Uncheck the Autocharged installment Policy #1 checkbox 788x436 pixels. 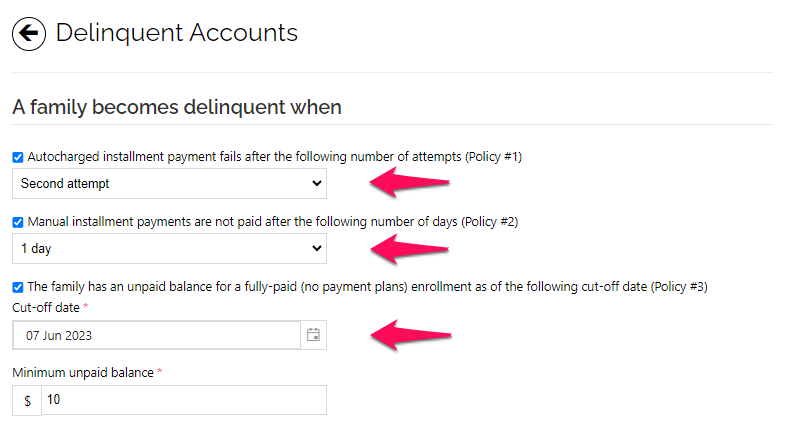[18, 157]
